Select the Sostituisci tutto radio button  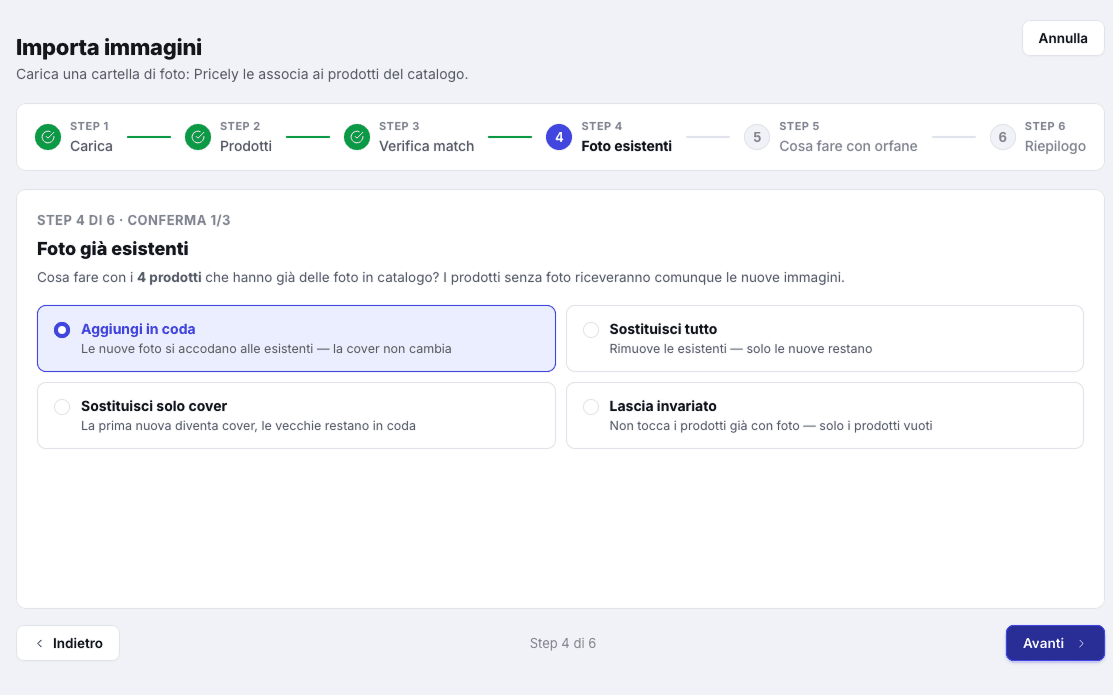click(591, 329)
